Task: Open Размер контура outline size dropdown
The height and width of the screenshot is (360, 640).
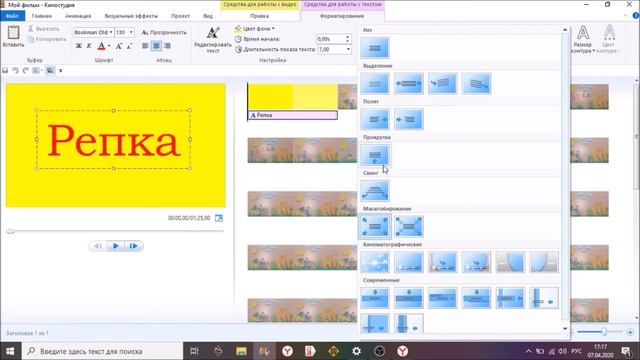Action: tap(583, 40)
